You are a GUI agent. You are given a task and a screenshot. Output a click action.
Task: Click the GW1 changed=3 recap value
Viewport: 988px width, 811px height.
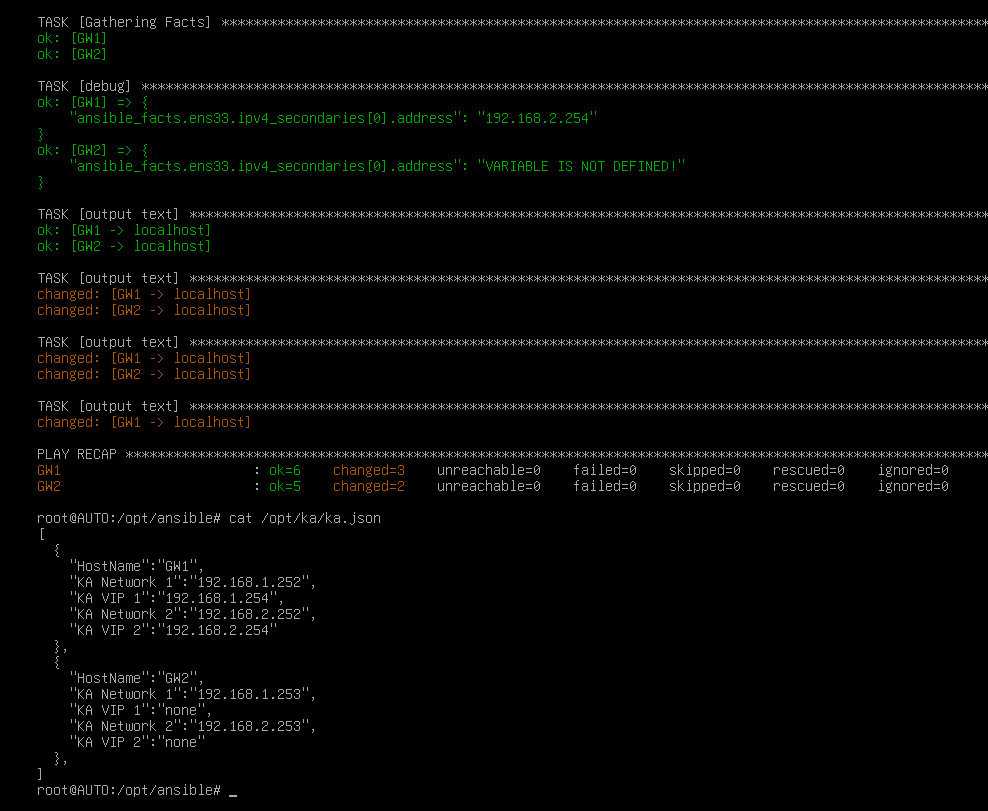click(x=369, y=470)
